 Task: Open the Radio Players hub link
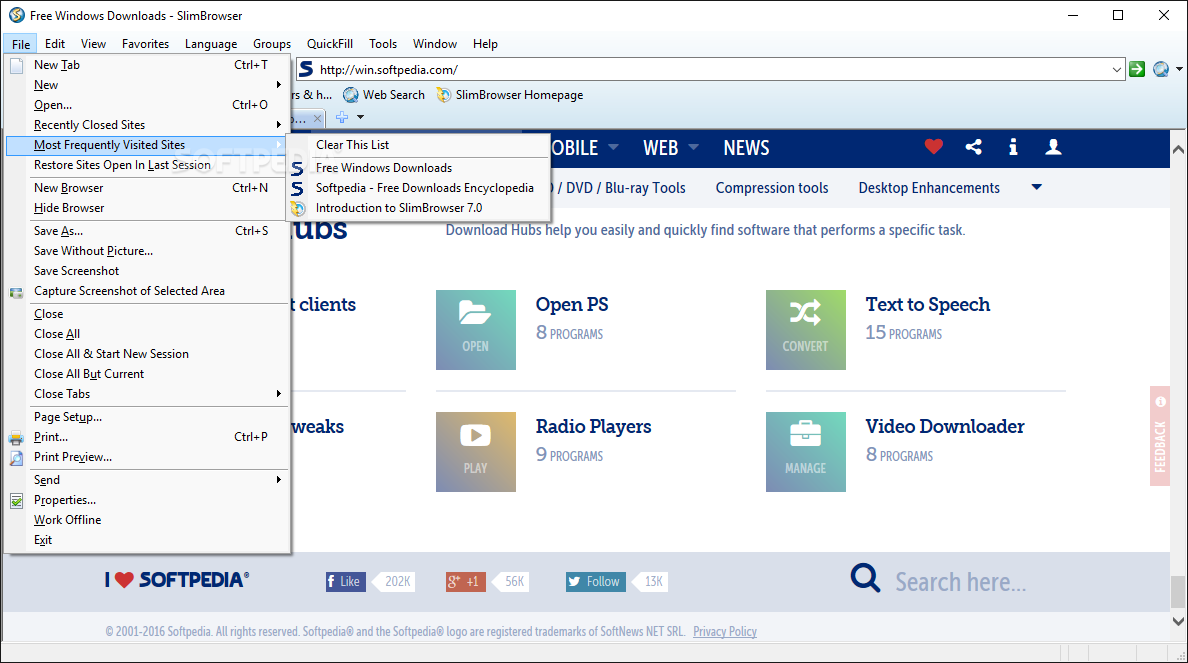pyautogui.click(x=593, y=427)
